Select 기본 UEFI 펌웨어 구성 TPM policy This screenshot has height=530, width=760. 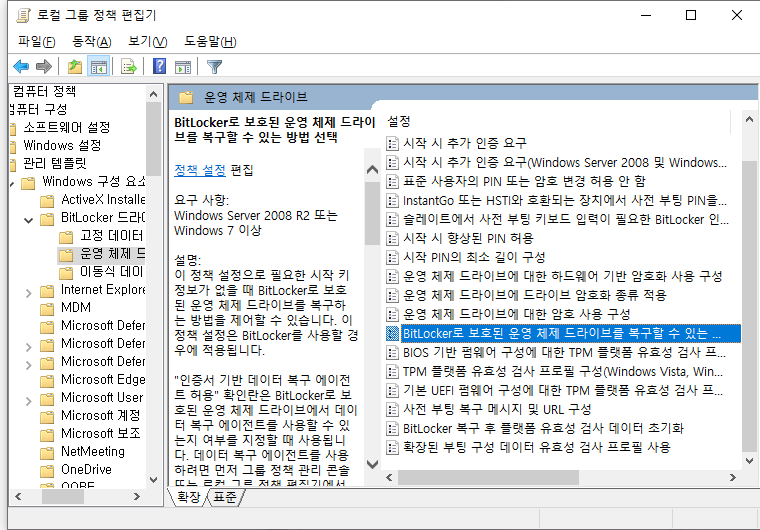click(562, 390)
